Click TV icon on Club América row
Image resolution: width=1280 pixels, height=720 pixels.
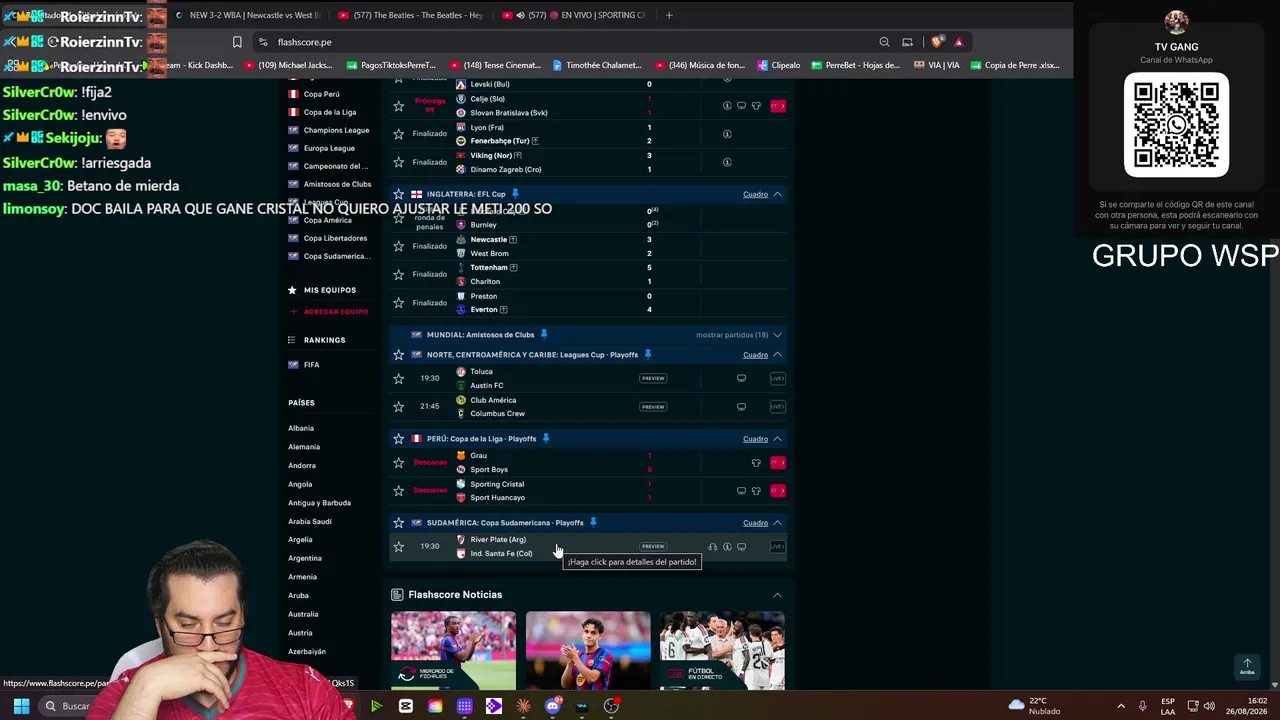click(x=741, y=407)
